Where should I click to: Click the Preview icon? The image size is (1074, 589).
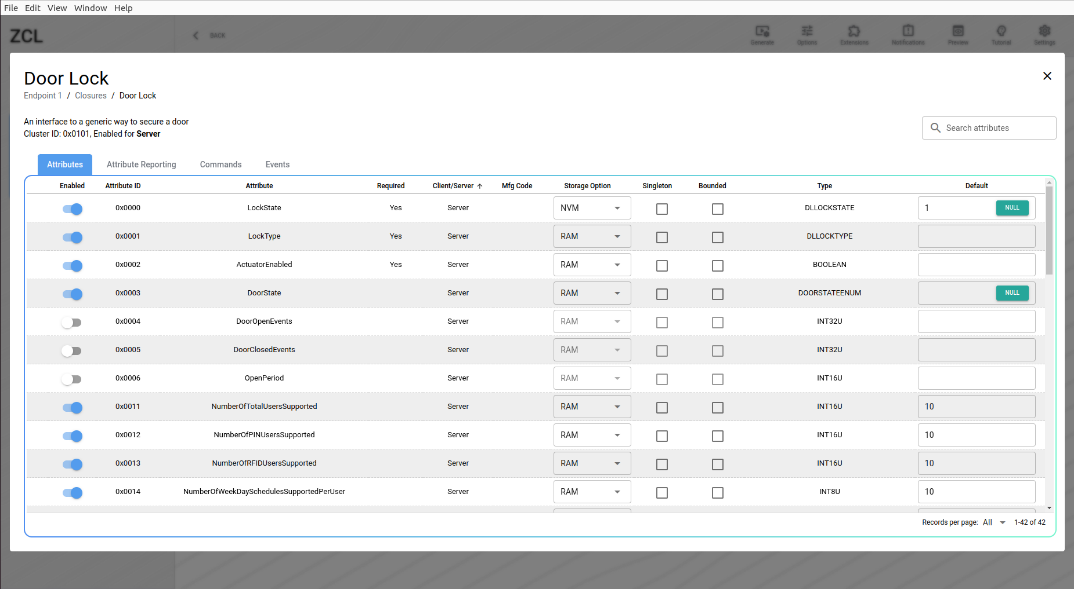point(958,32)
